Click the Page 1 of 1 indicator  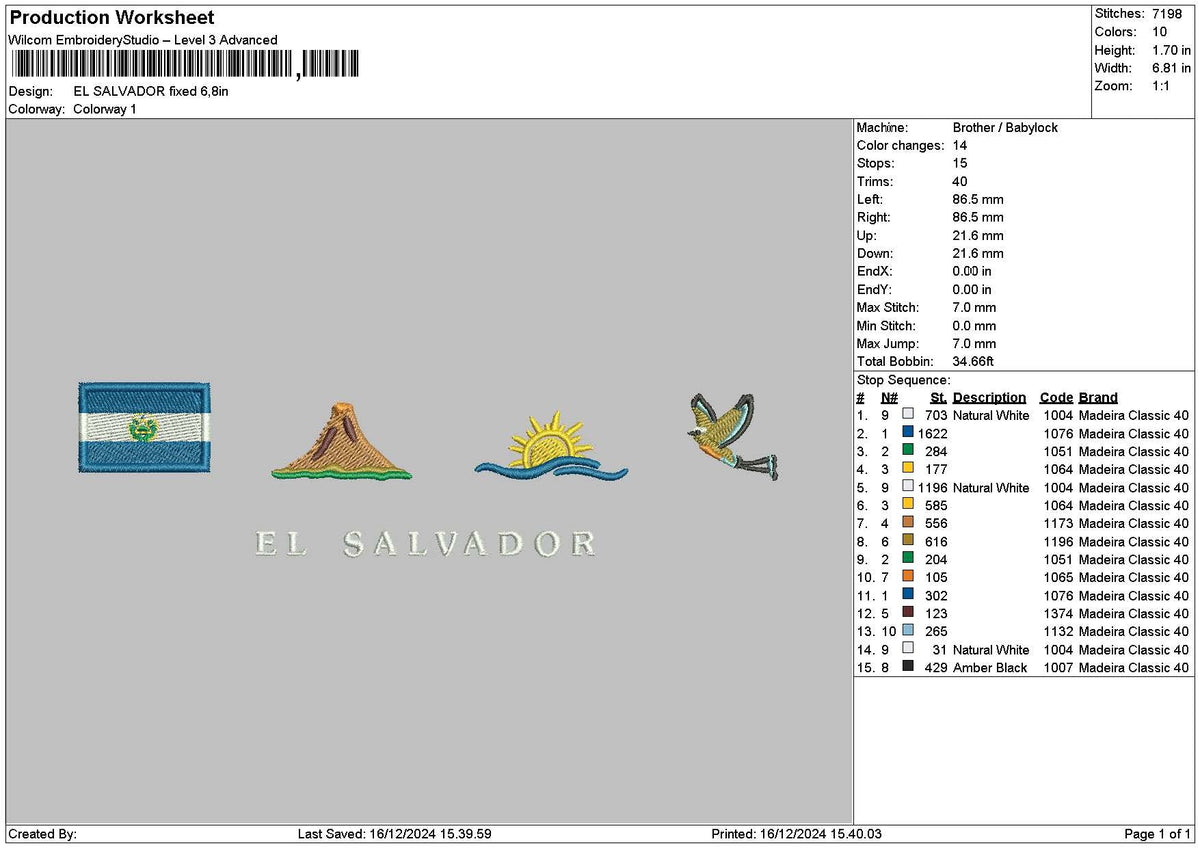point(1158,834)
